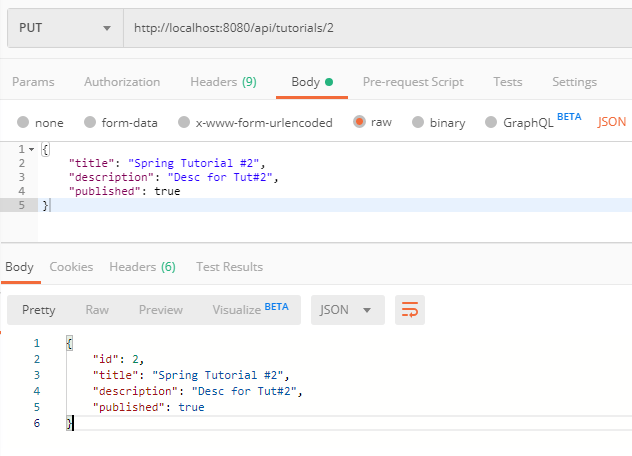The image size is (632, 456).
Task: Open the PUT method dropdown
Action: (x=65, y=28)
